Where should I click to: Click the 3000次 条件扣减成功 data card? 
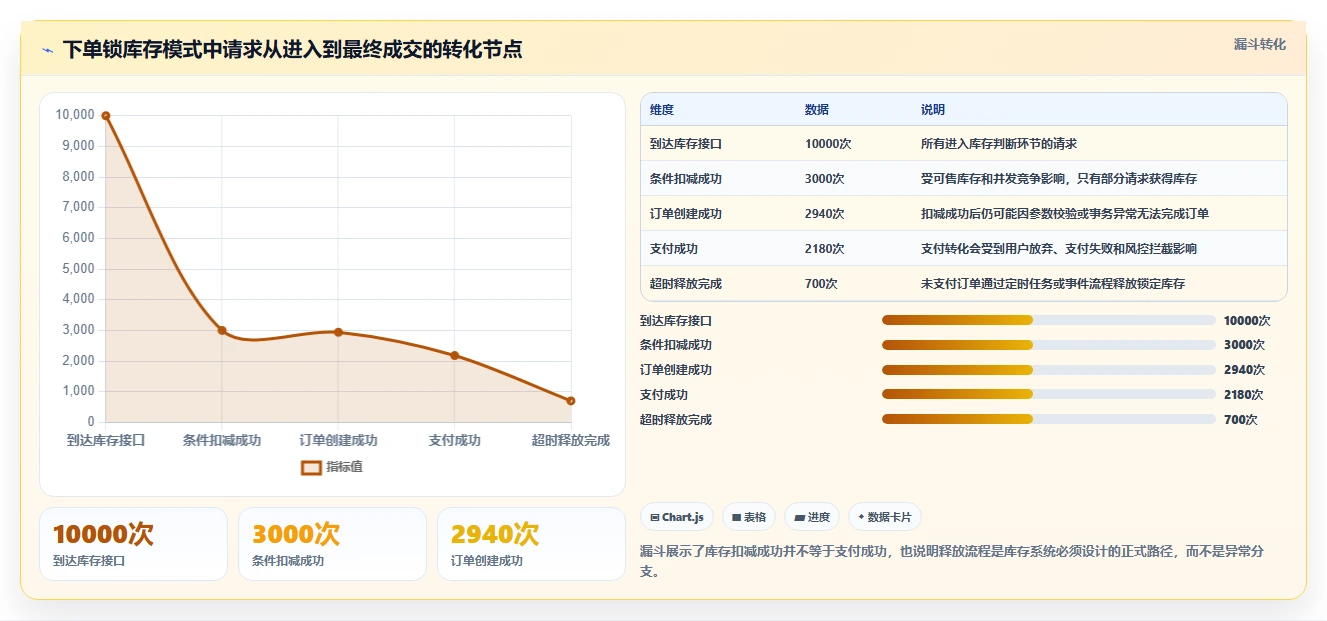pyautogui.click(x=332, y=544)
